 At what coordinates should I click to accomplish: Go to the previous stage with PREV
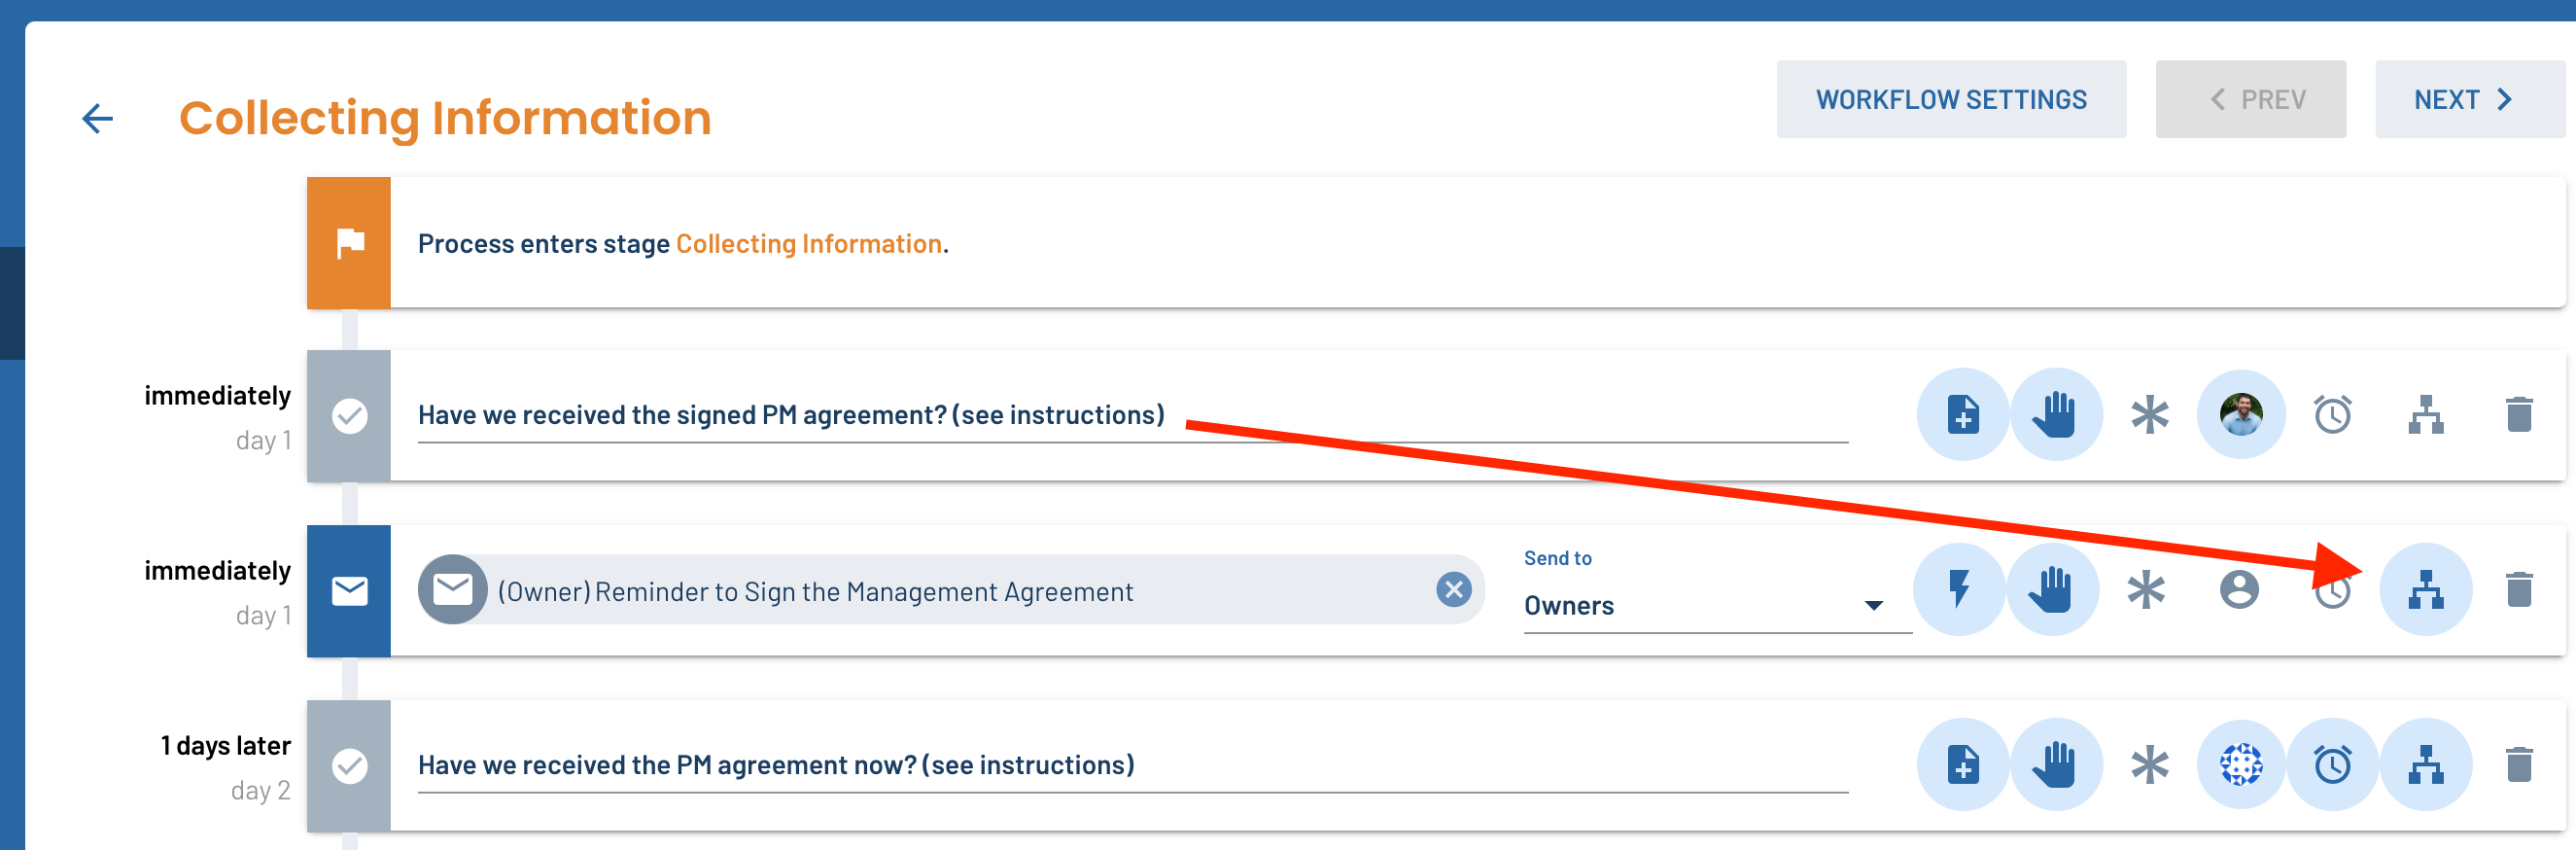[x=2250, y=99]
